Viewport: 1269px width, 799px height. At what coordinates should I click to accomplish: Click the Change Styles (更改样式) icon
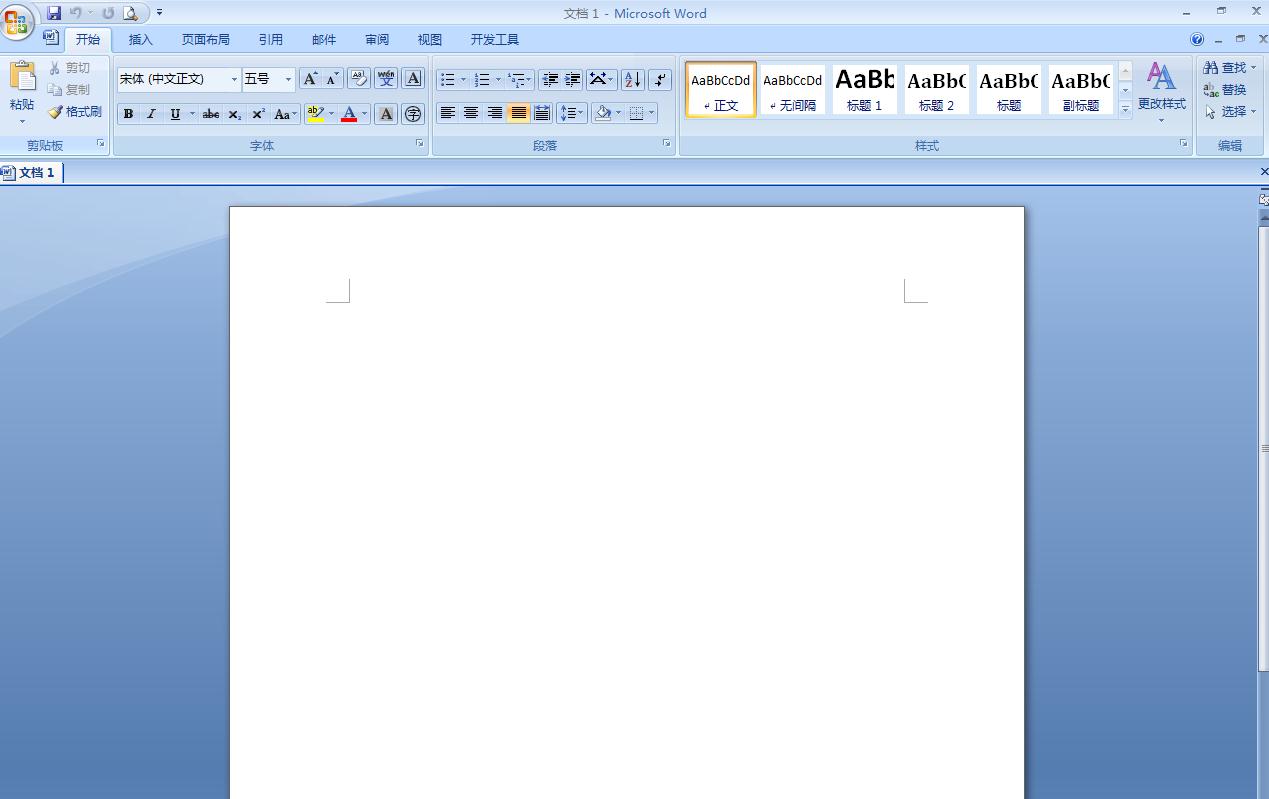tap(1161, 76)
